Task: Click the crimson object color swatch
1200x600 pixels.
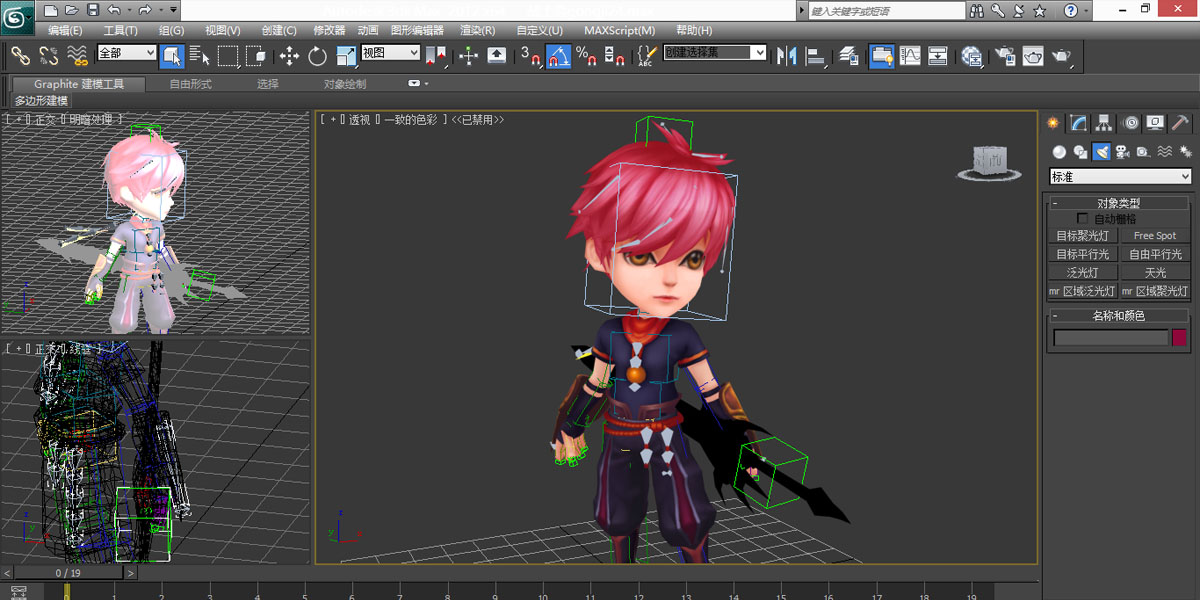Action: pyautogui.click(x=1179, y=338)
